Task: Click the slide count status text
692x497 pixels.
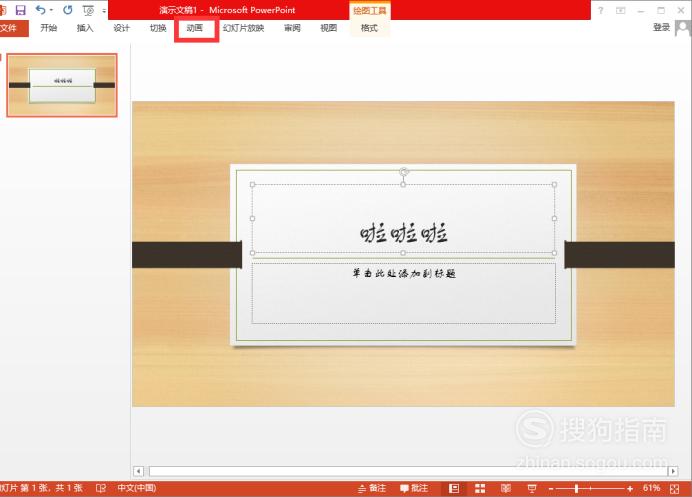Action: (41, 488)
